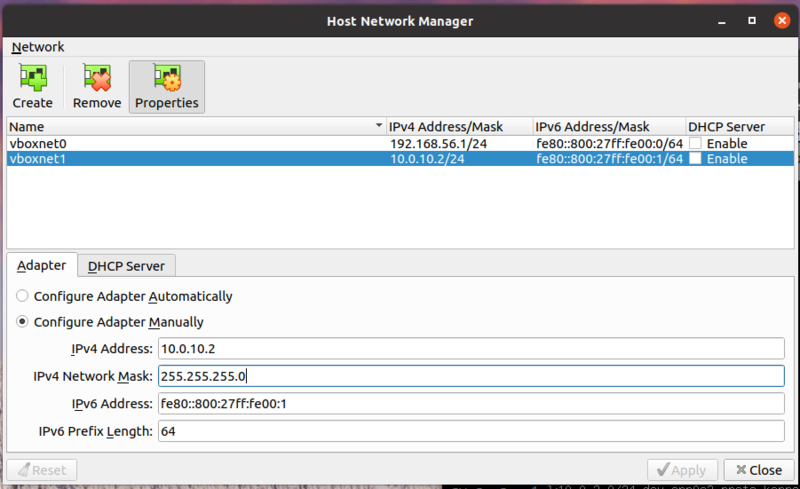Enable DHCP server for vboxnet0
Screen dimensions: 800x489
click(695, 144)
